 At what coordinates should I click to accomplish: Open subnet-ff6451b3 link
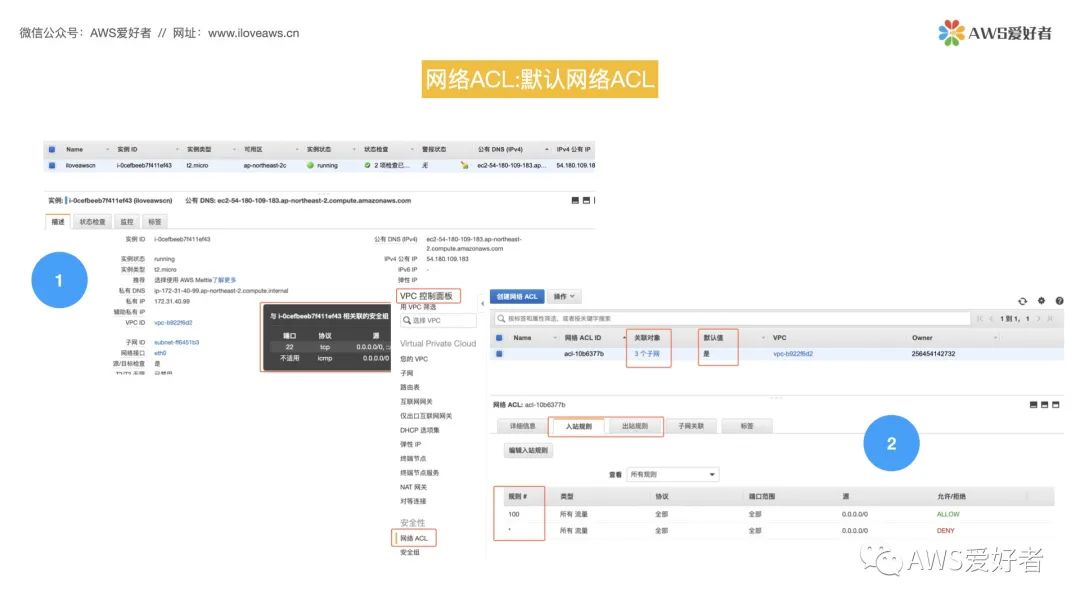(176, 342)
